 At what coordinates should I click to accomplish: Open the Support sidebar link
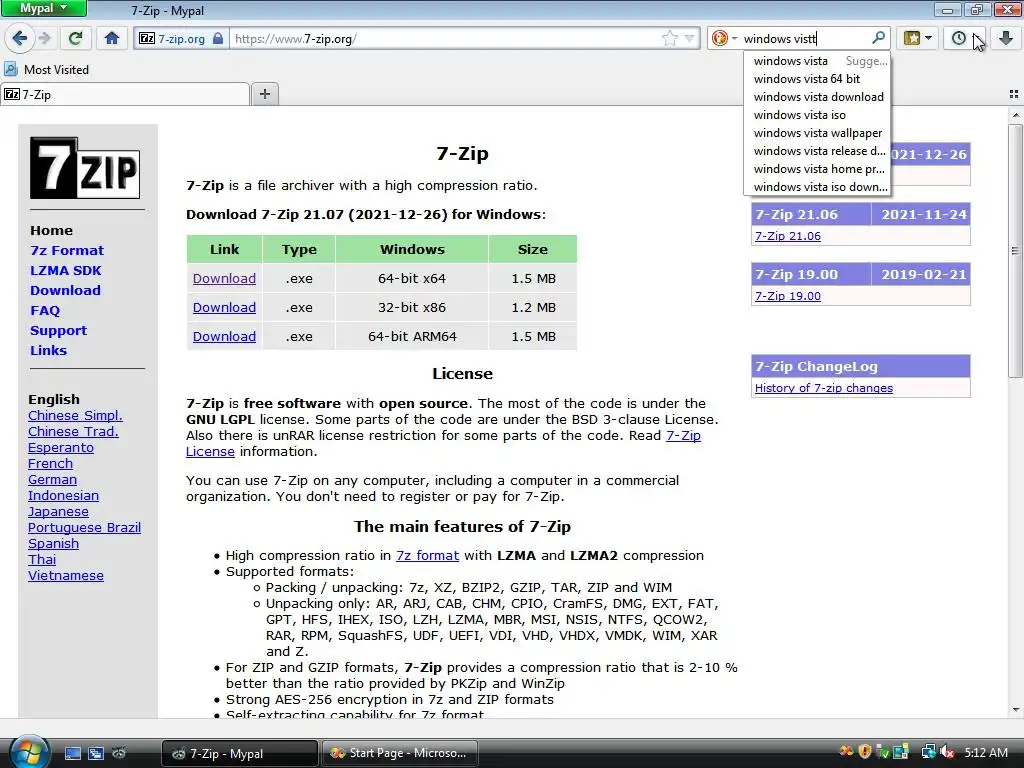coord(58,330)
